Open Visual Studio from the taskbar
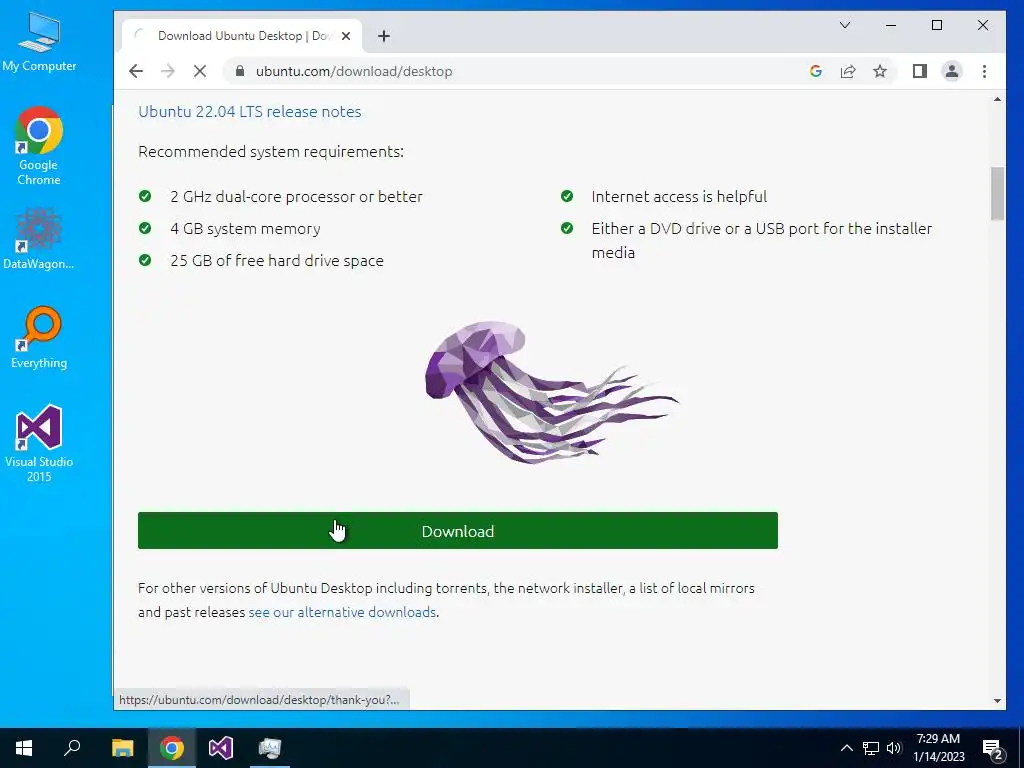 coord(221,748)
